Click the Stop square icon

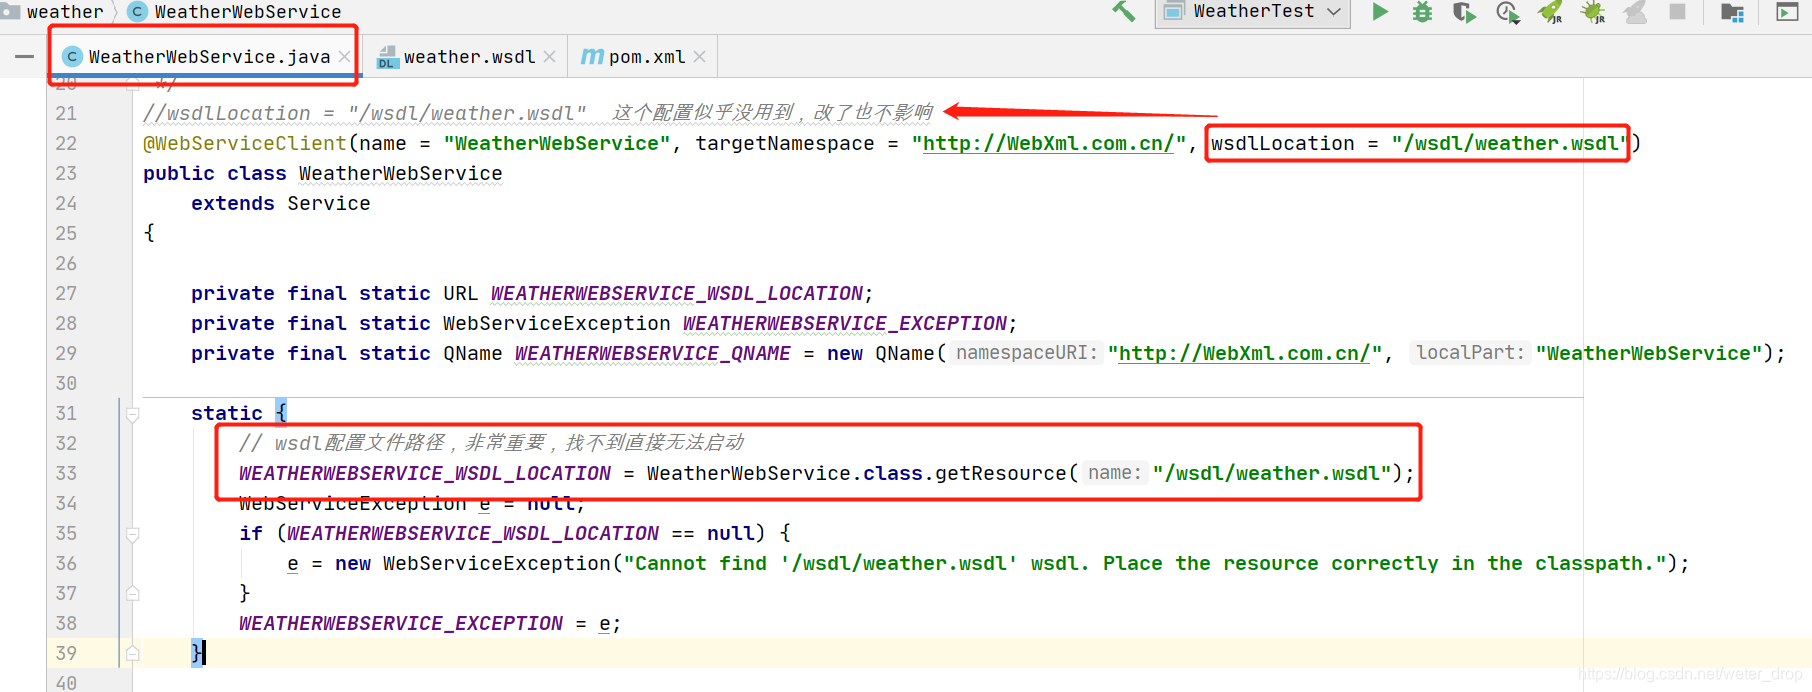pyautogui.click(x=1678, y=12)
